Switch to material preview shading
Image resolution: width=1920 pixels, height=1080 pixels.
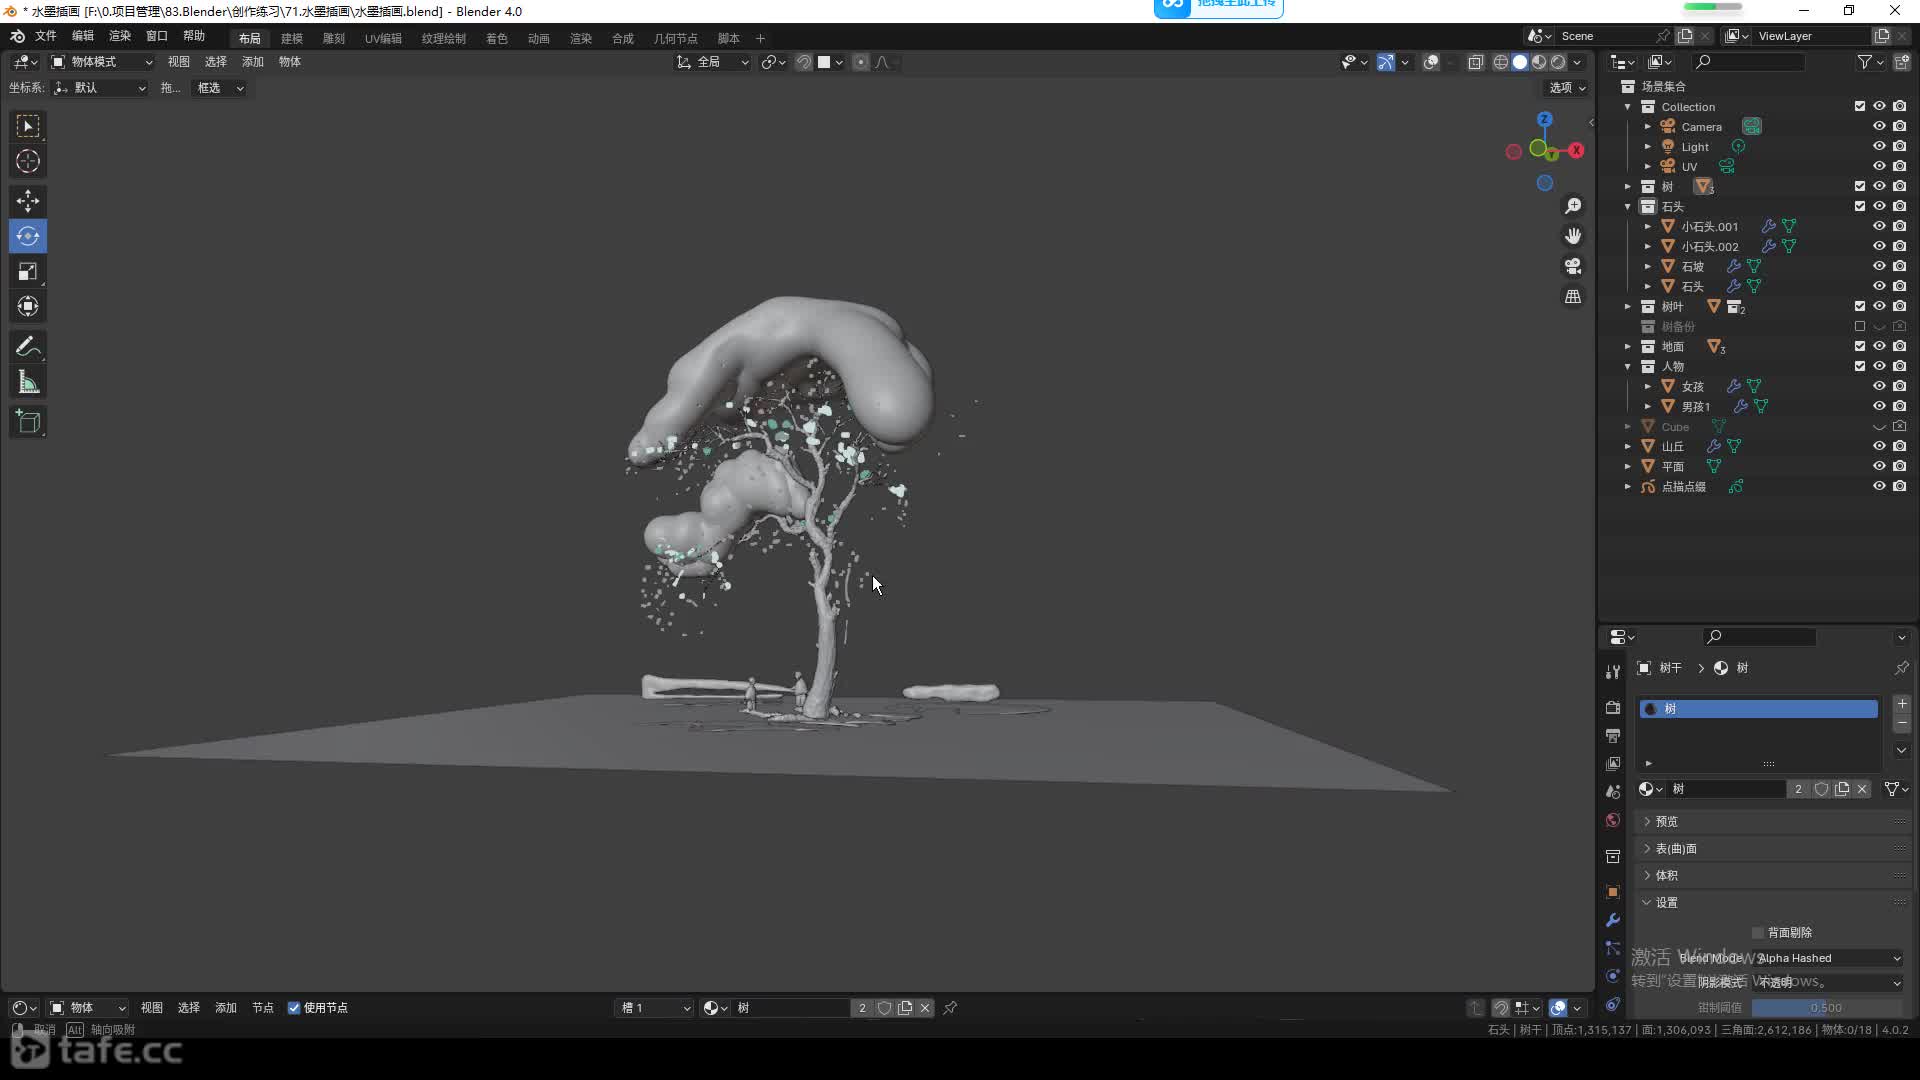point(1539,62)
